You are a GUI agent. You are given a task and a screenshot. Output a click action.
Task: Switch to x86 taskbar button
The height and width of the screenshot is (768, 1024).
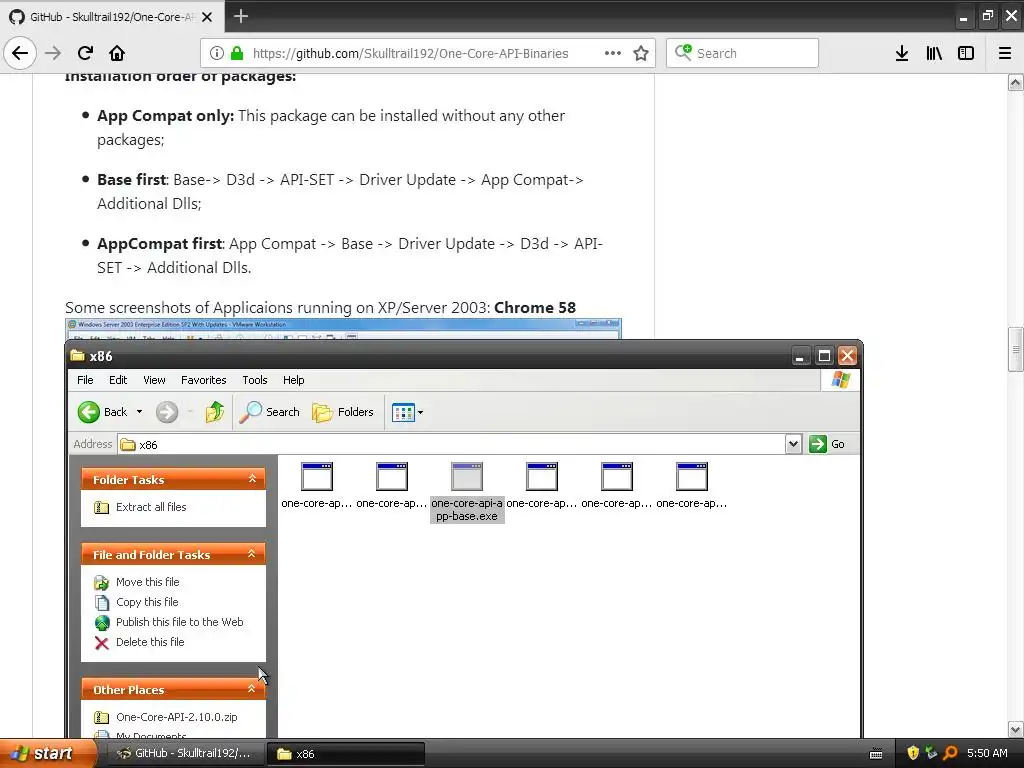[x=347, y=754]
